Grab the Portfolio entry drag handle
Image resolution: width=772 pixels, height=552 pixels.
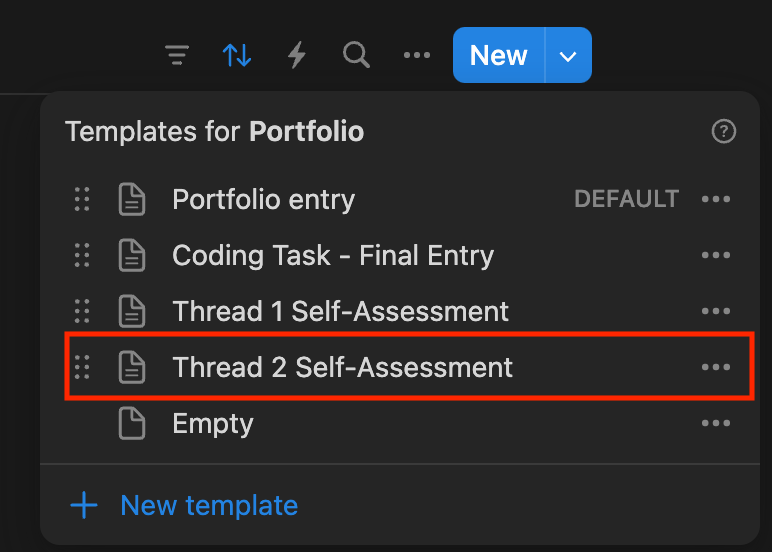[x=83, y=200]
